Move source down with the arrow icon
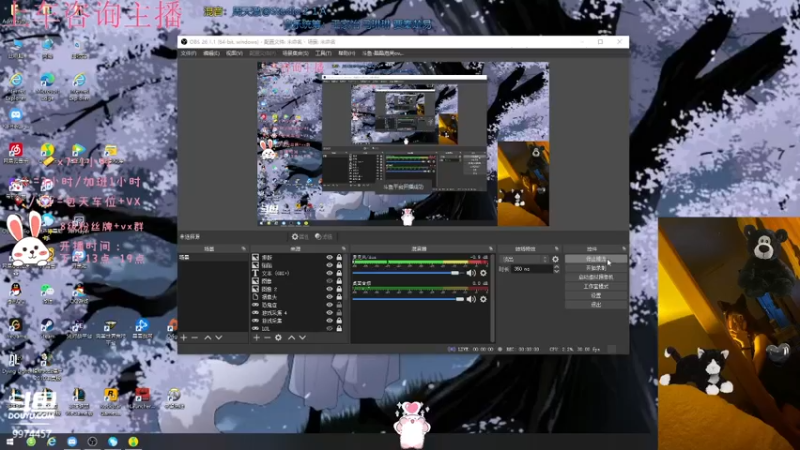Screen dimensions: 800x450 click(x=303, y=338)
